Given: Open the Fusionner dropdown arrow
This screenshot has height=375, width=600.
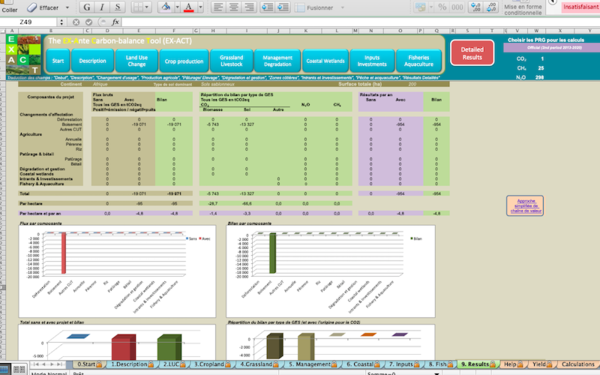Looking at the screenshot, I should [342, 8].
